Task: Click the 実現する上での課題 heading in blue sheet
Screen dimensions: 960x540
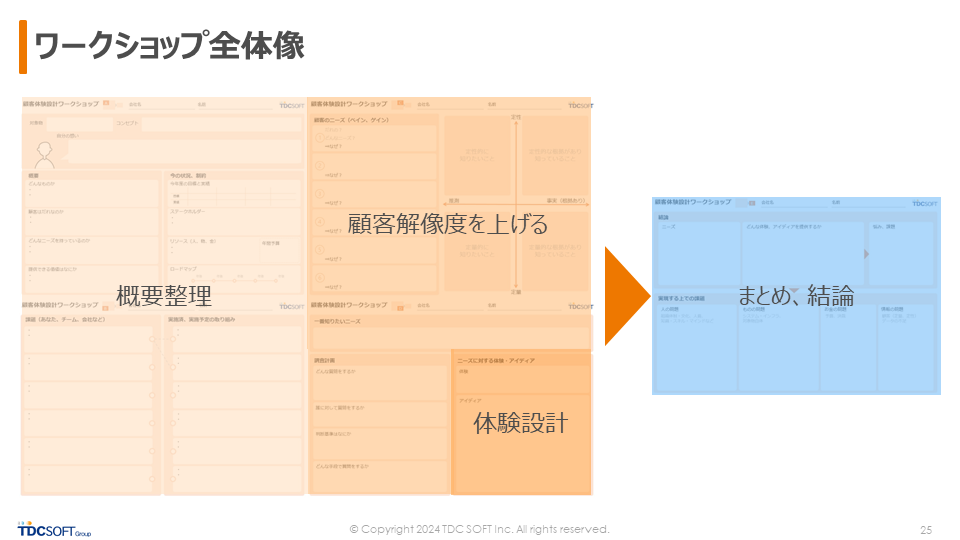Action: [x=682, y=298]
